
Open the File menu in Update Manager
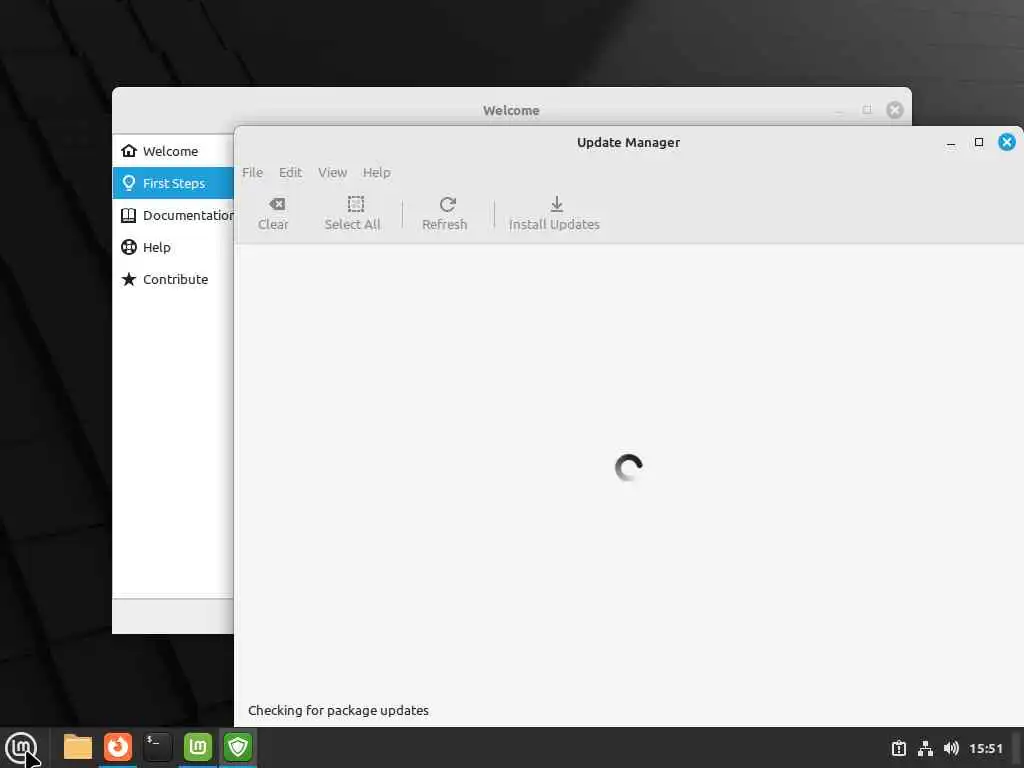click(253, 172)
